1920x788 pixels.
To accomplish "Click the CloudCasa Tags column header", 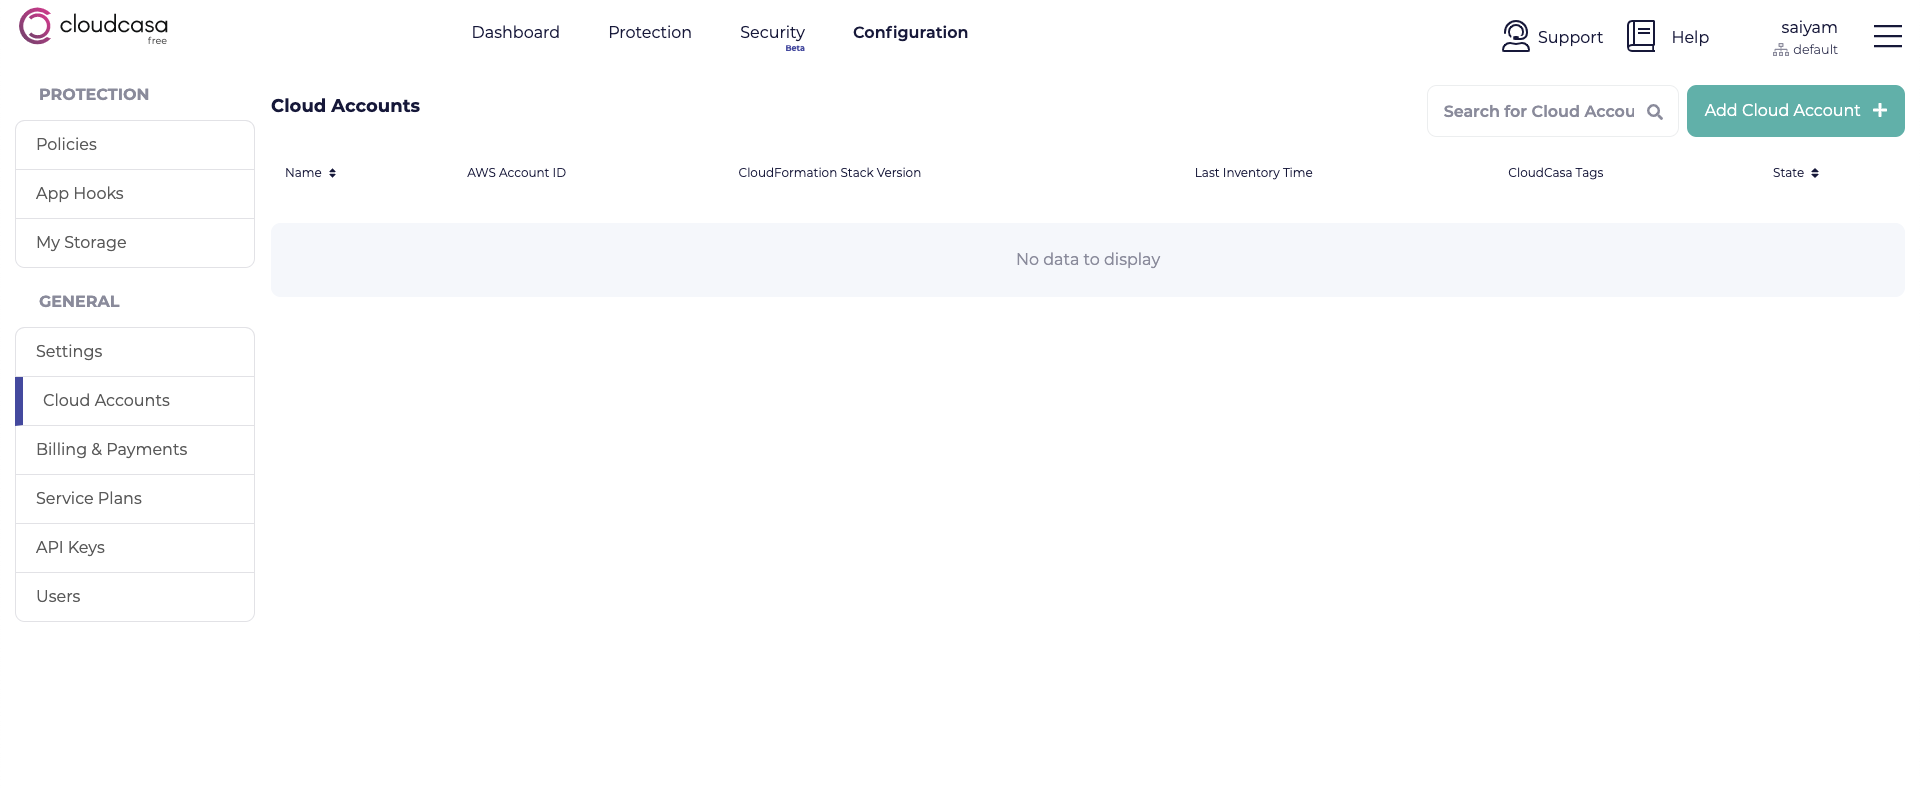I will pos(1555,173).
